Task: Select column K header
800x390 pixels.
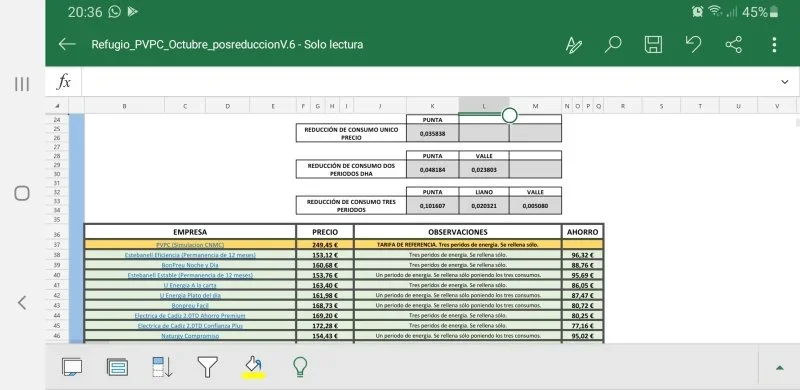Action: [x=432, y=106]
